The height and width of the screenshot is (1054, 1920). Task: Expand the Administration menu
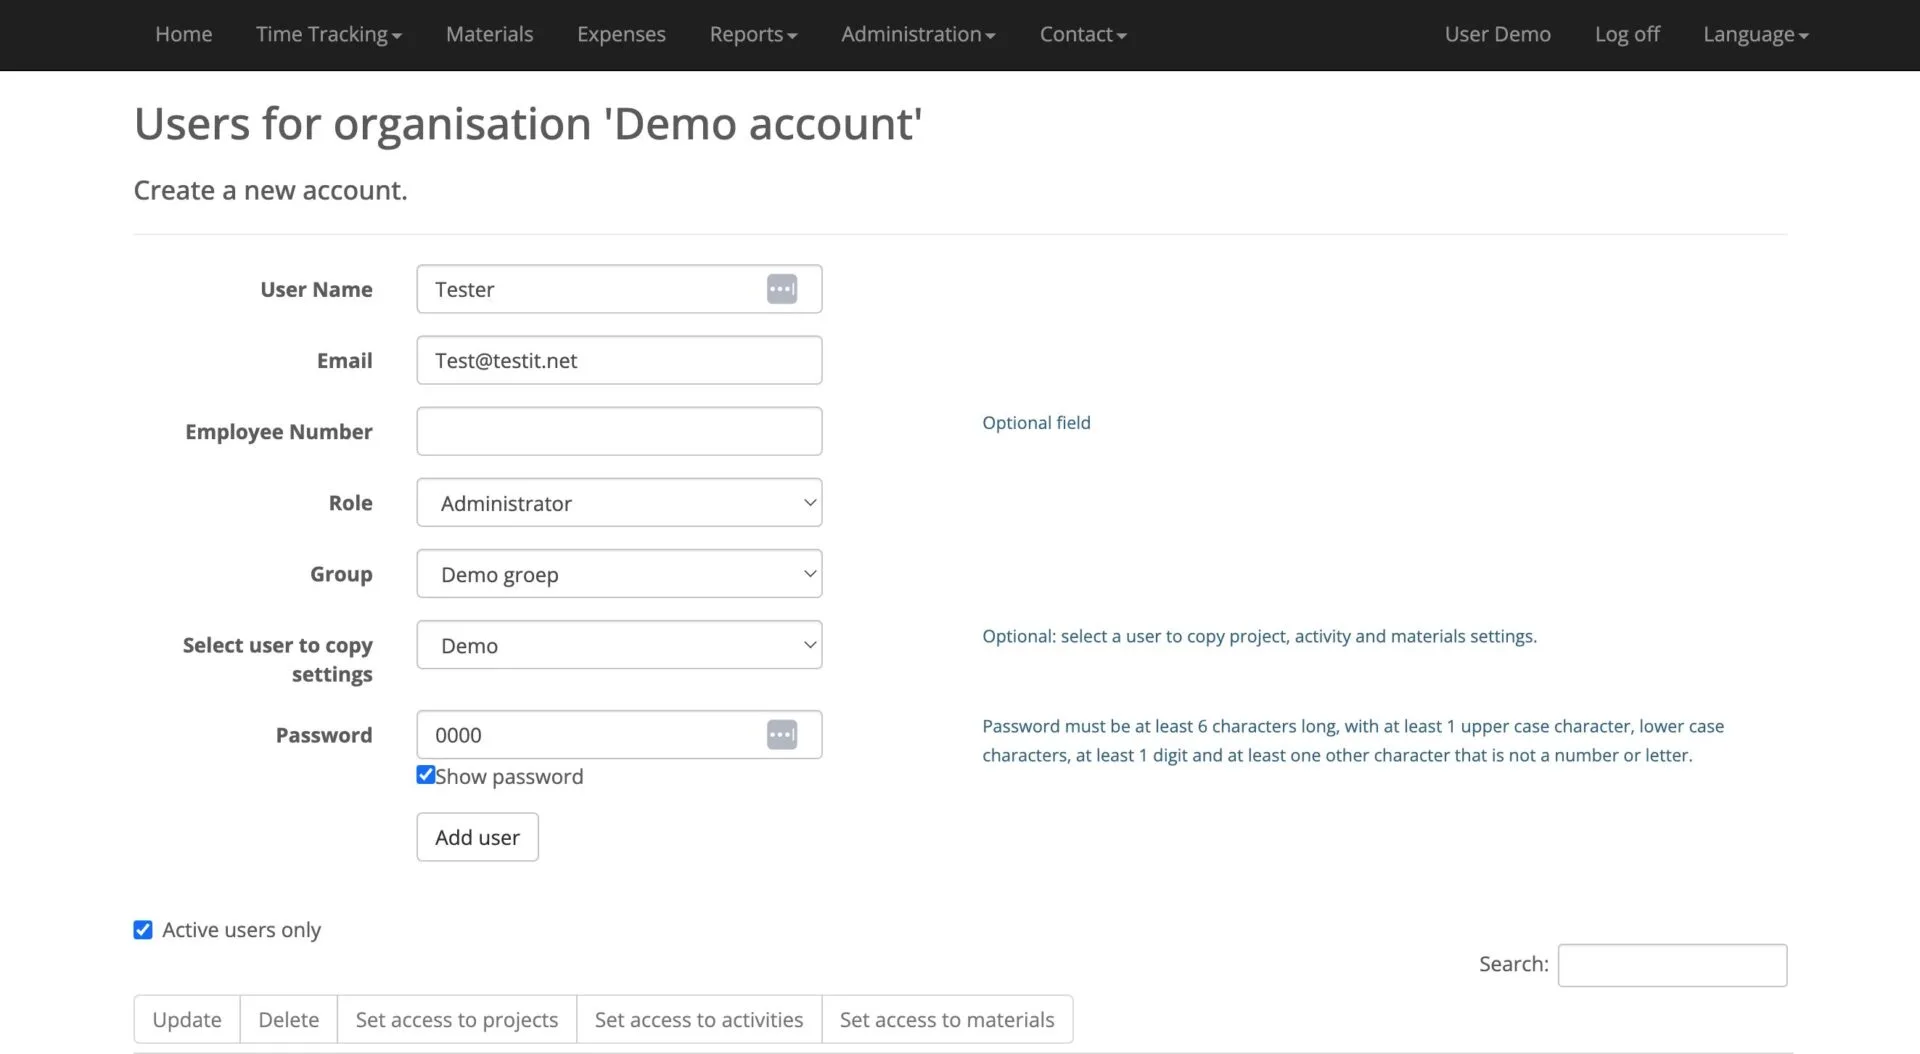[917, 35]
